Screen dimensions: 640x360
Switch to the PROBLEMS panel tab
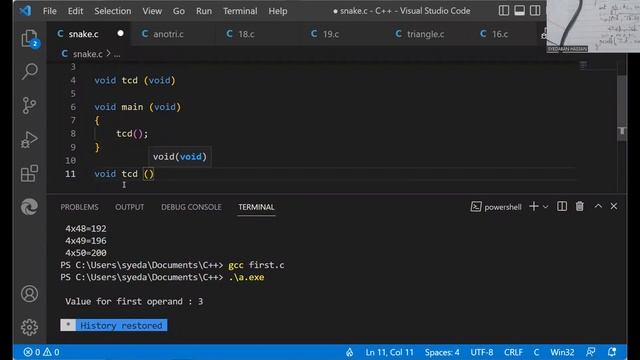pyautogui.click(x=79, y=207)
